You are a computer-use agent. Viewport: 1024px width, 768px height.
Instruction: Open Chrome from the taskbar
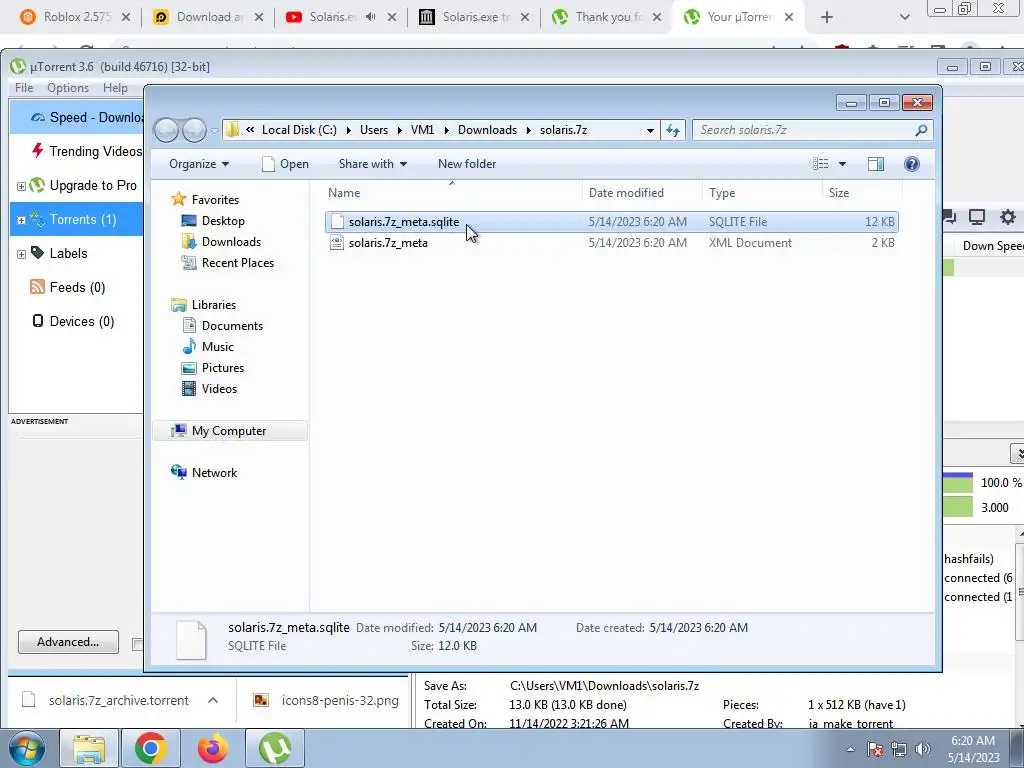click(150, 748)
